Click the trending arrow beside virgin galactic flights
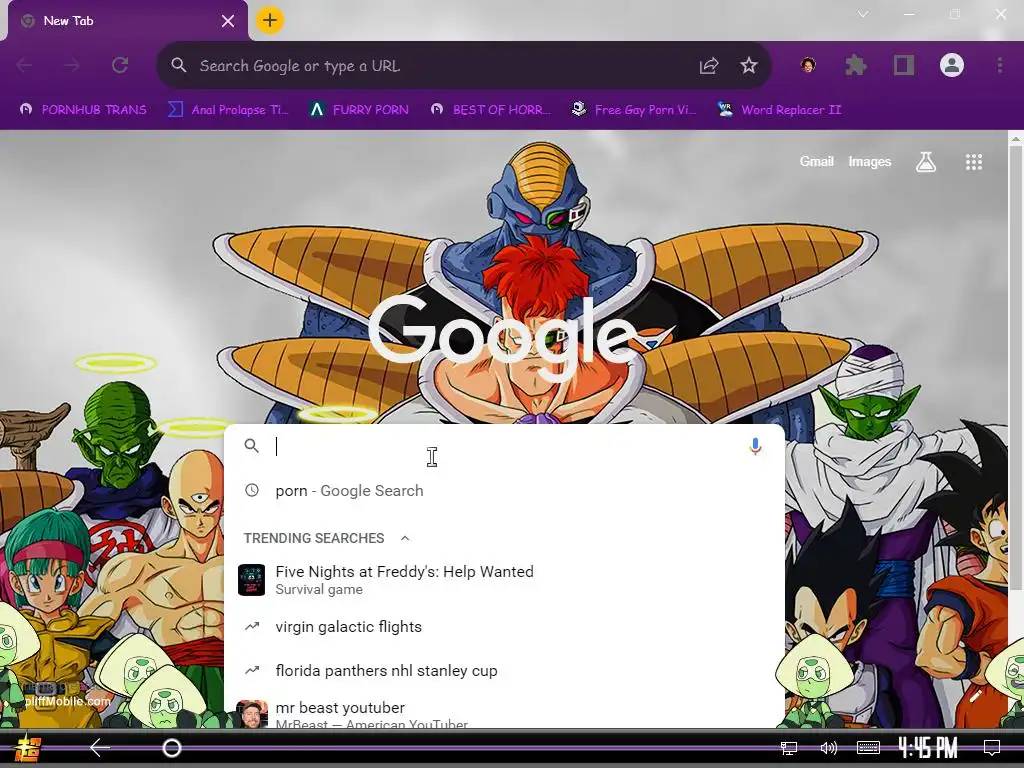 (251, 626)
